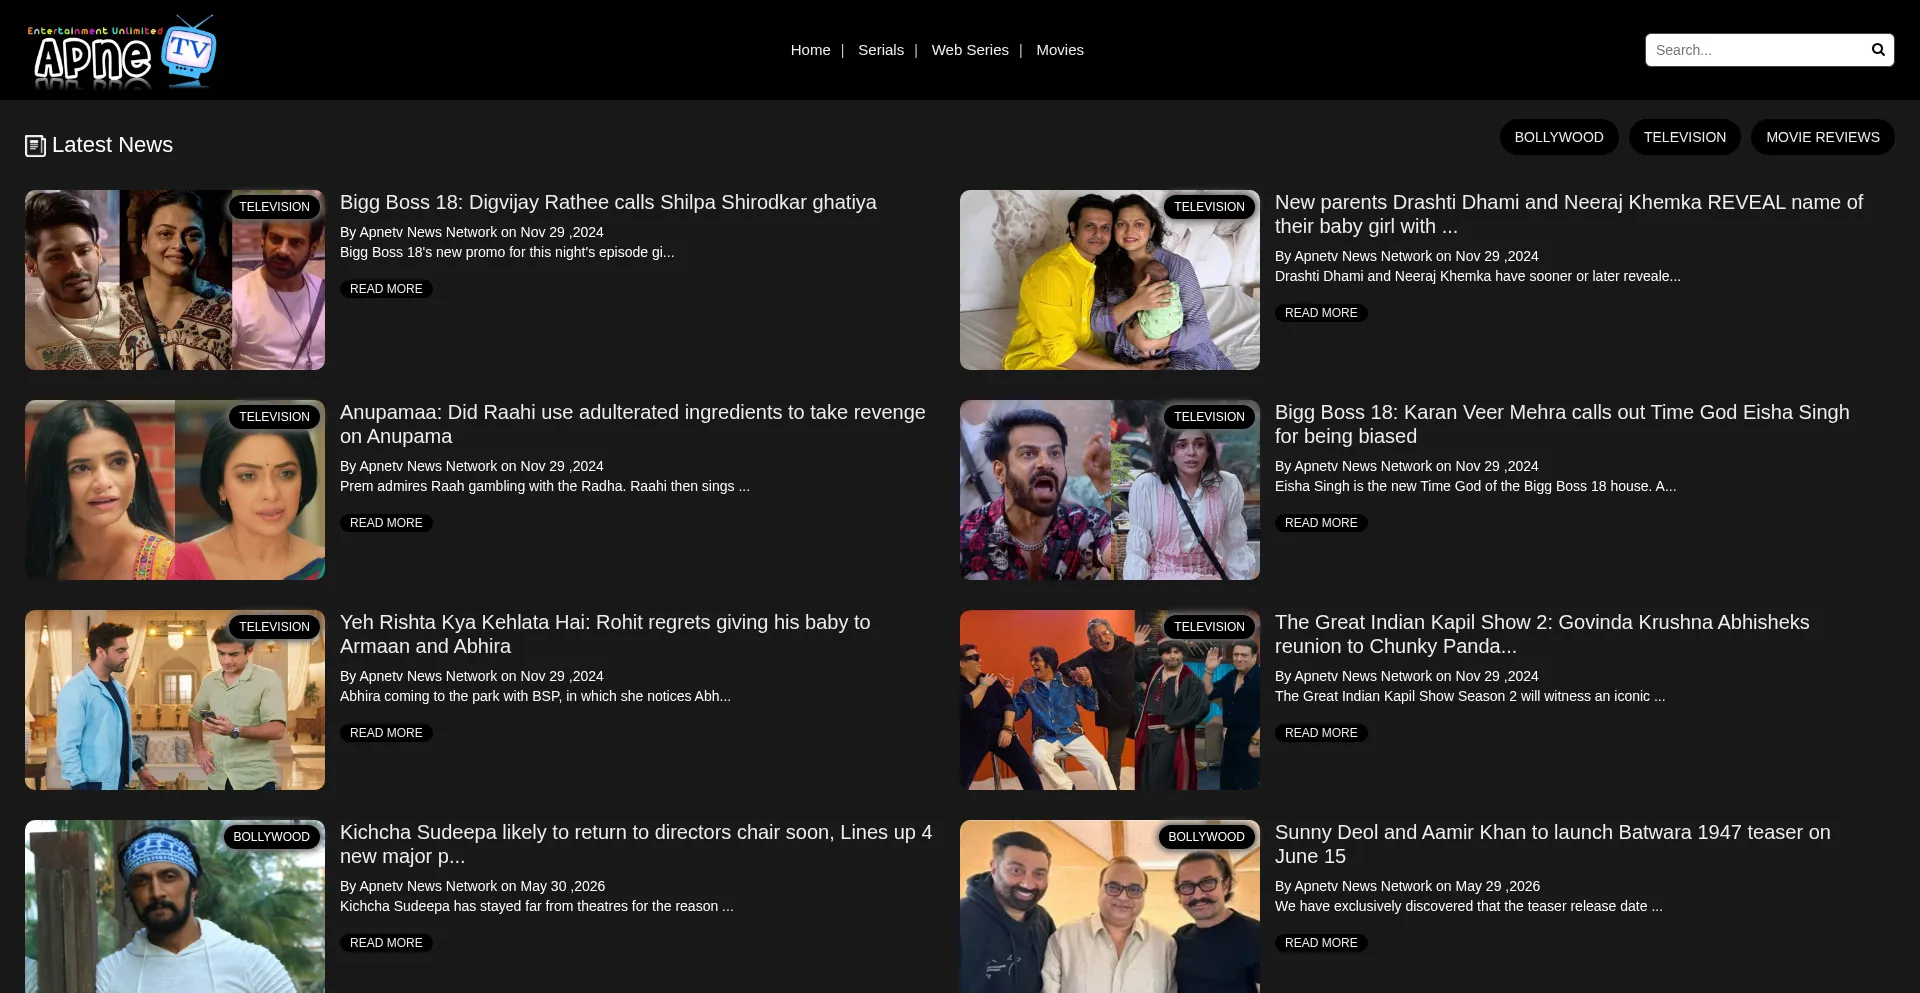Click 'Drashti Dhami and Neeraj Khemka have' excerpt
Image resolution: width=1920 pixels, height=993 pixels.
(x=1477, y=276)
